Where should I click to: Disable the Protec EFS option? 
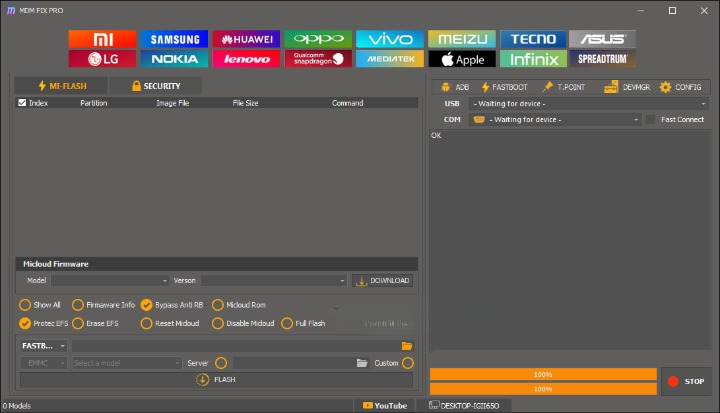click(x=25, y=323)
